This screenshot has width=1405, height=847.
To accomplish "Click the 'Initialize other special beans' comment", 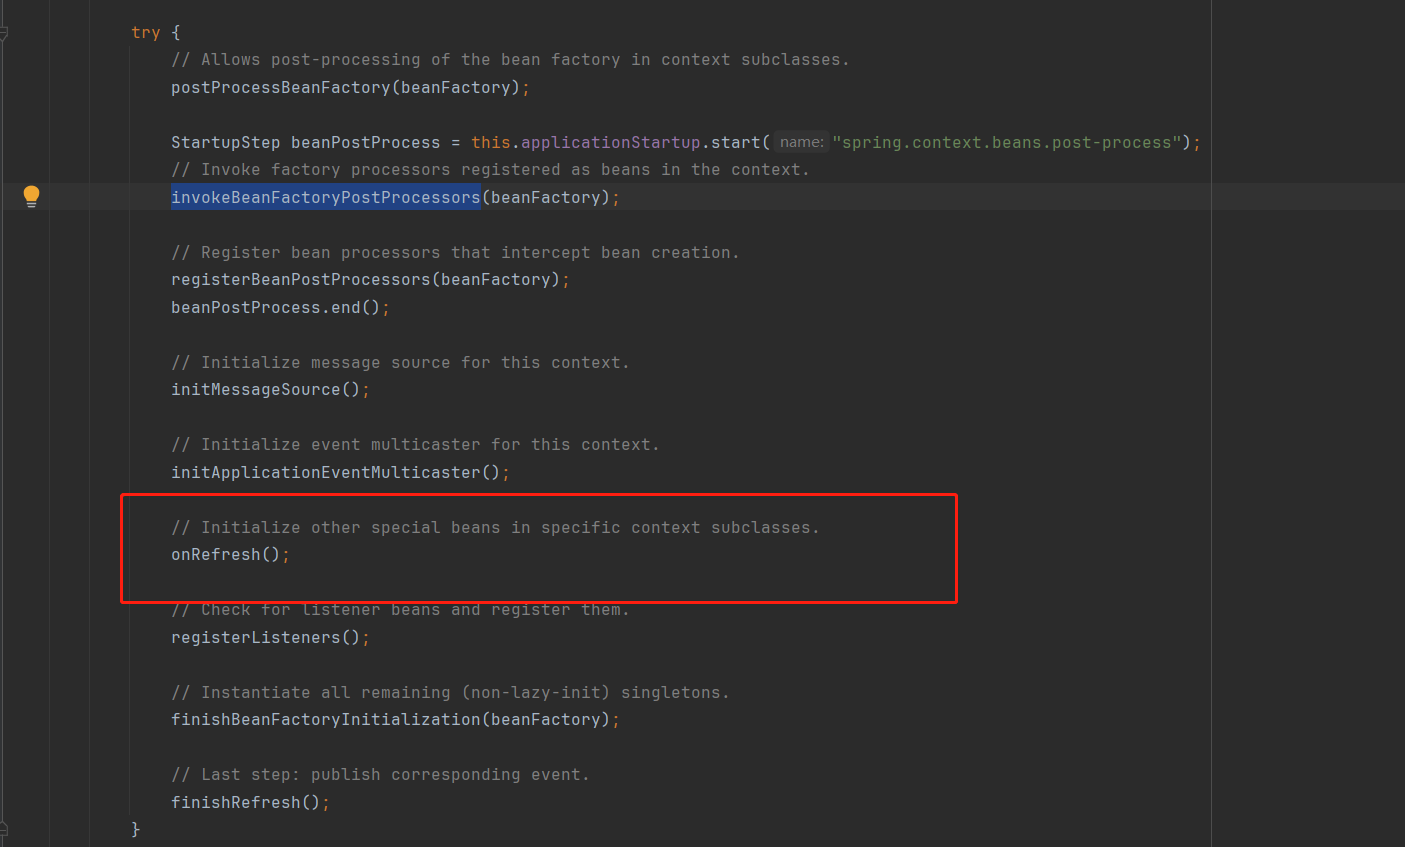I will 495,528.
